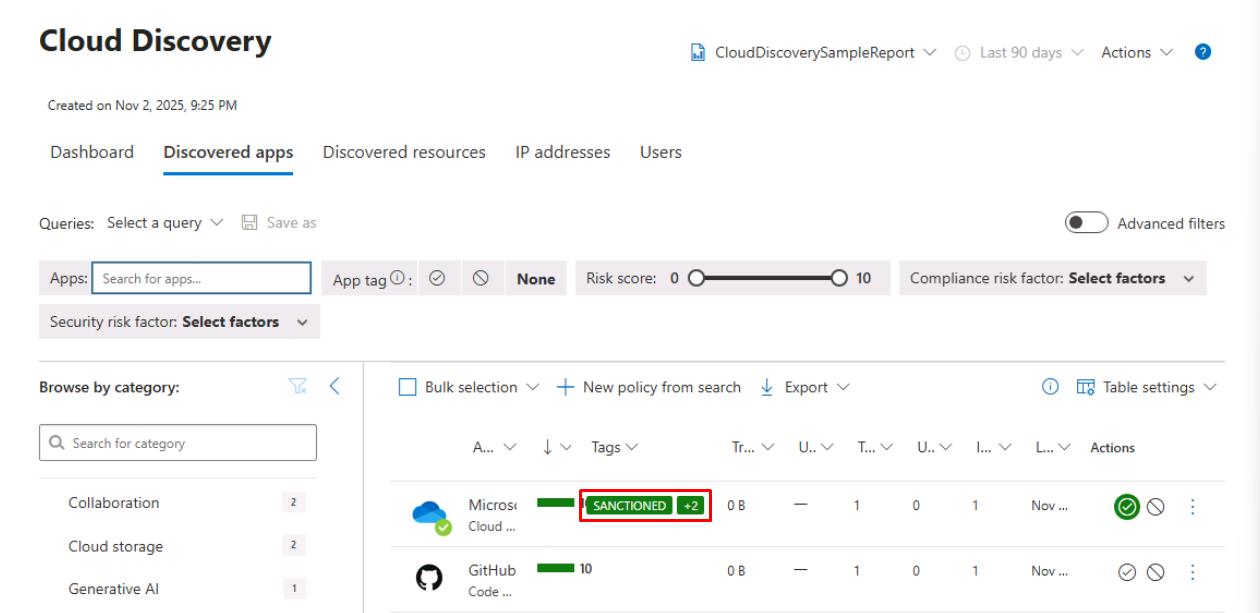Open the three-dot menu for Microsoft row
The image size is (1260, 613).
(1192, 507)
